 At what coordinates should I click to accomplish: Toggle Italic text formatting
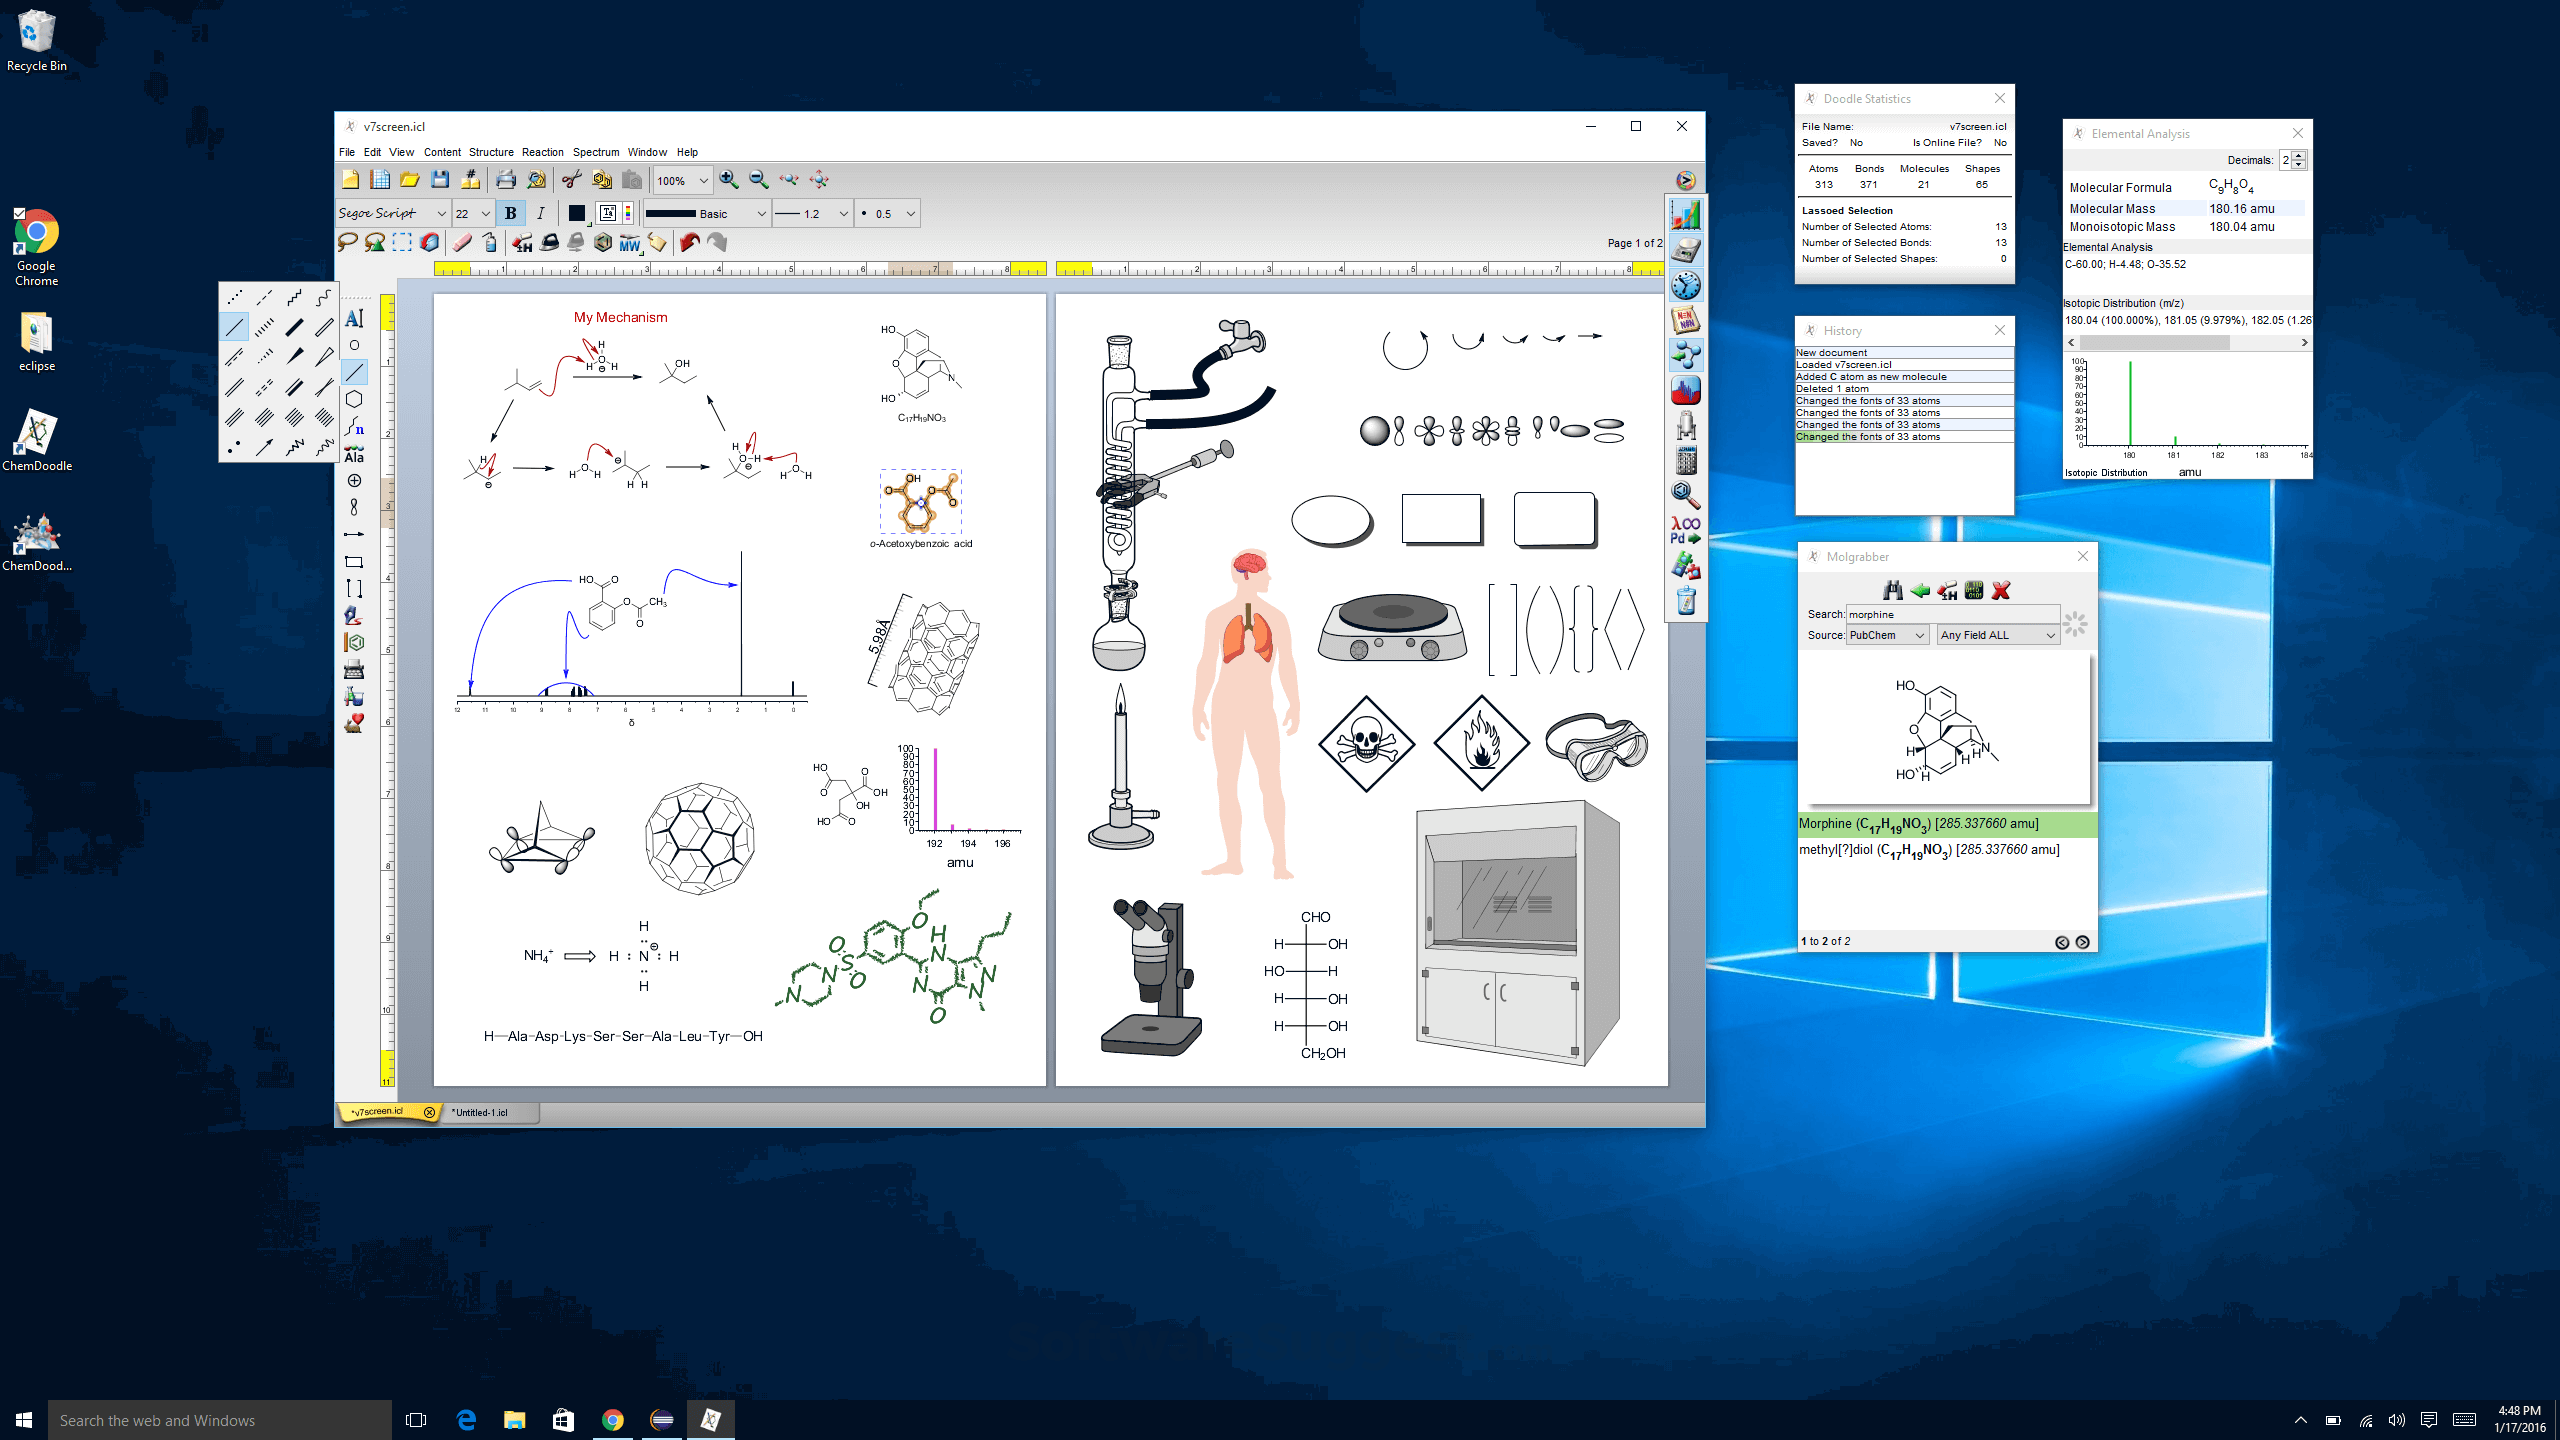pos(540,213)
